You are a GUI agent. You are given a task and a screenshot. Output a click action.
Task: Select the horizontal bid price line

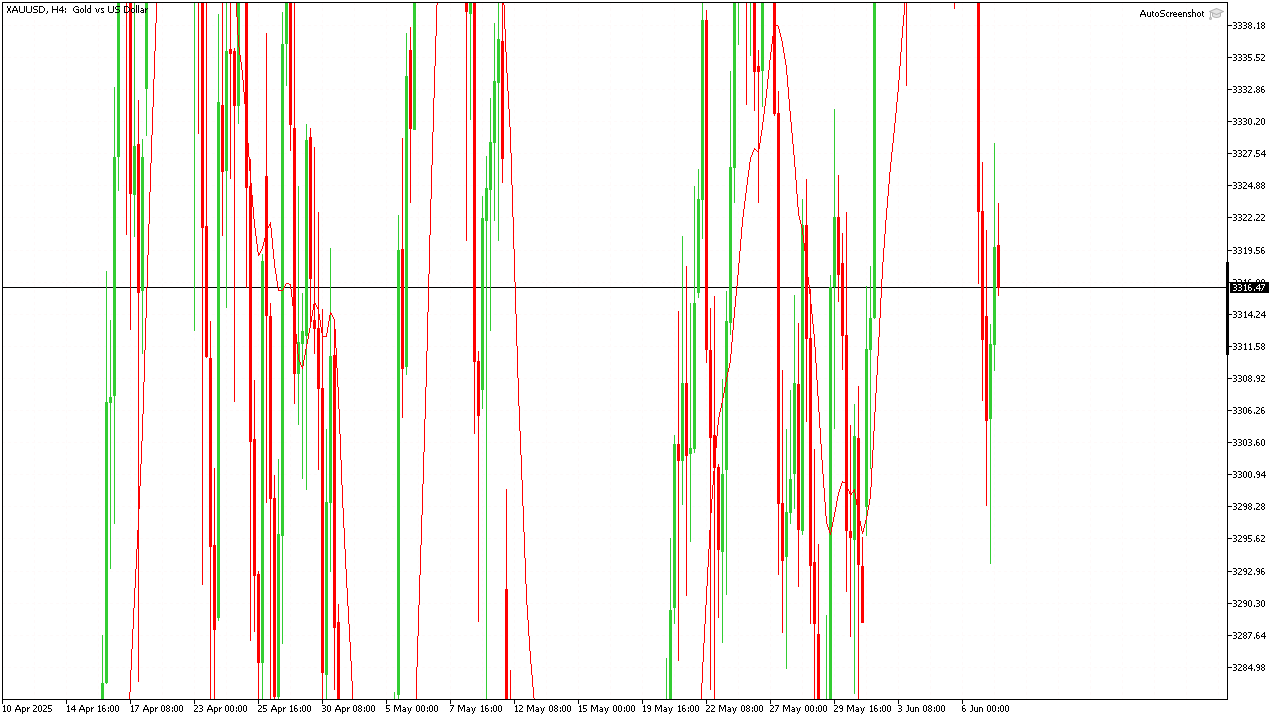point(614,288)
